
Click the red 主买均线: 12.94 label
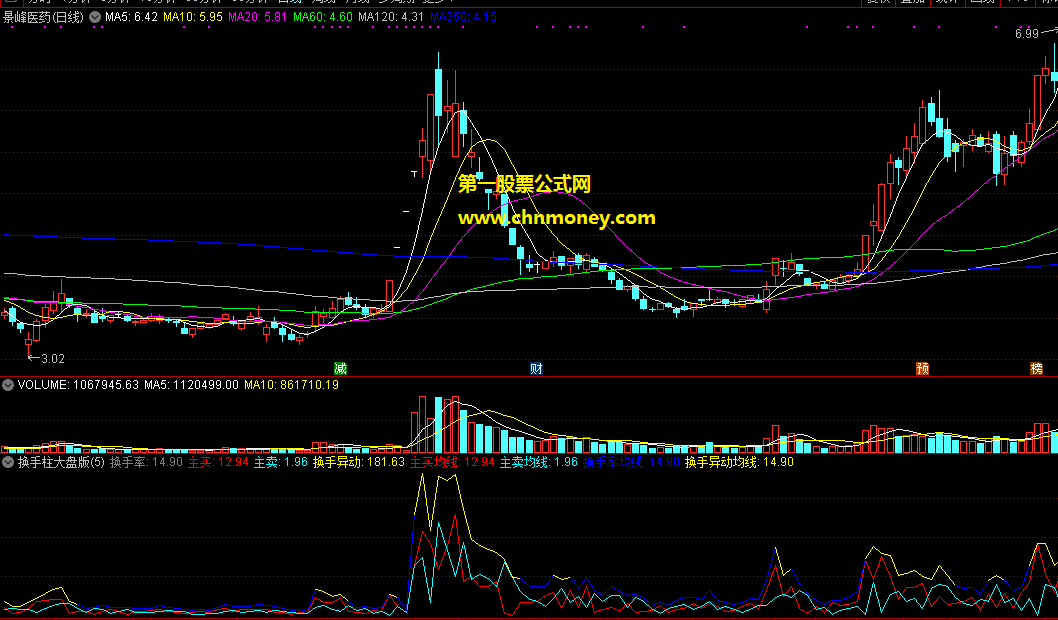tap(453, 462)
